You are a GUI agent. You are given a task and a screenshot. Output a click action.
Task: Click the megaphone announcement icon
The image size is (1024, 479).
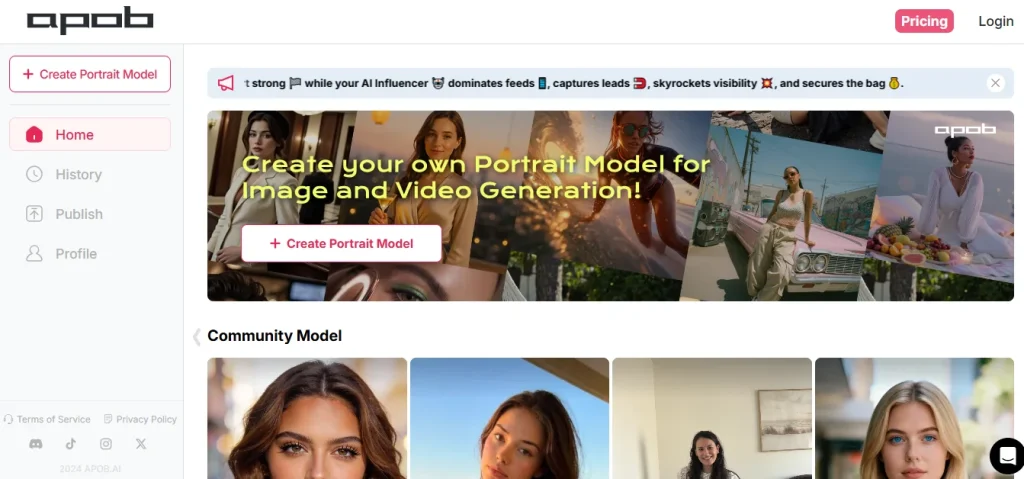(225, 83)
